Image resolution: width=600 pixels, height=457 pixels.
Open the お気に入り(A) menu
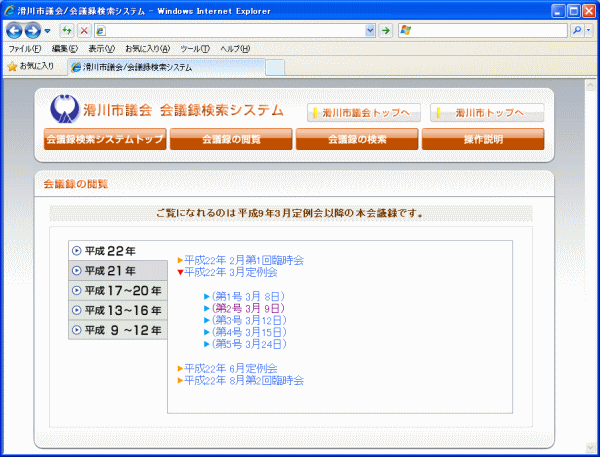[x=148, y=49]
